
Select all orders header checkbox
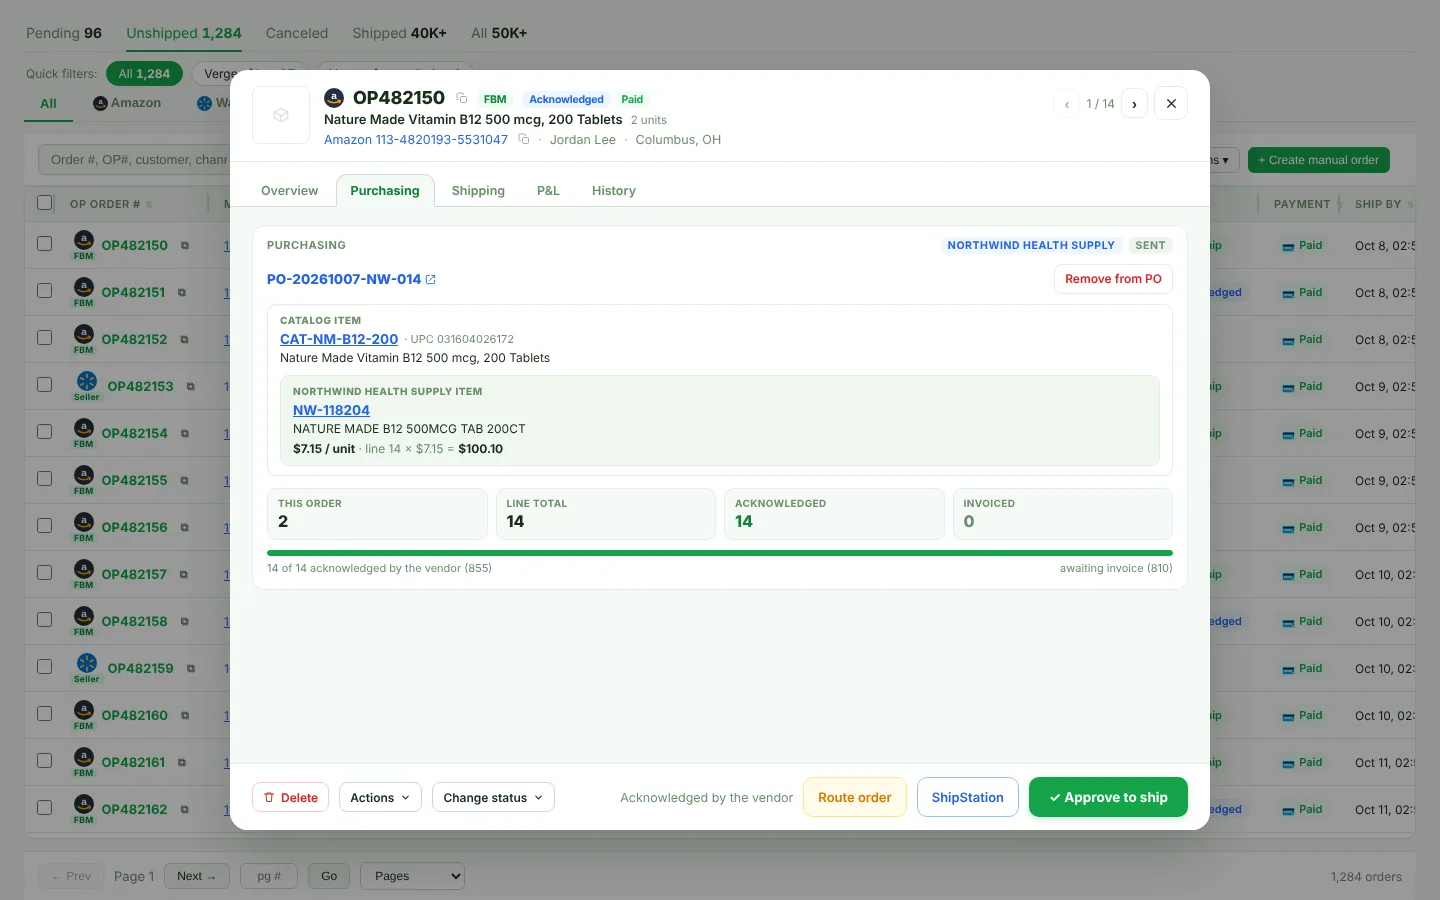pyautogui.click(x=44, y=203)
